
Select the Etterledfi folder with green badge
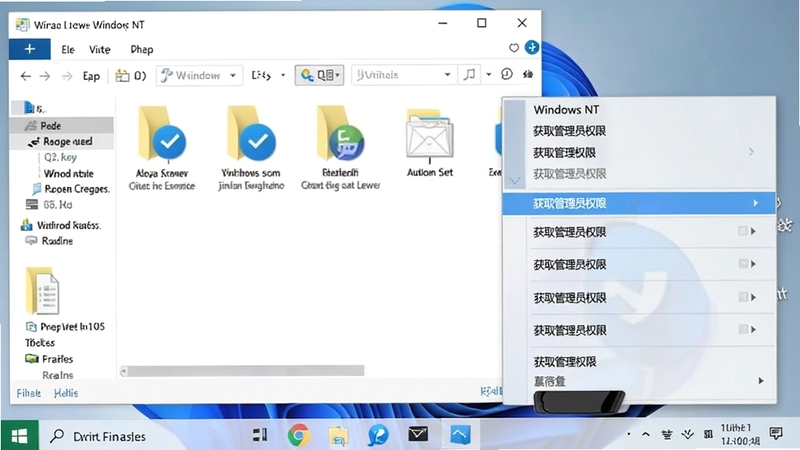(340, 148)
